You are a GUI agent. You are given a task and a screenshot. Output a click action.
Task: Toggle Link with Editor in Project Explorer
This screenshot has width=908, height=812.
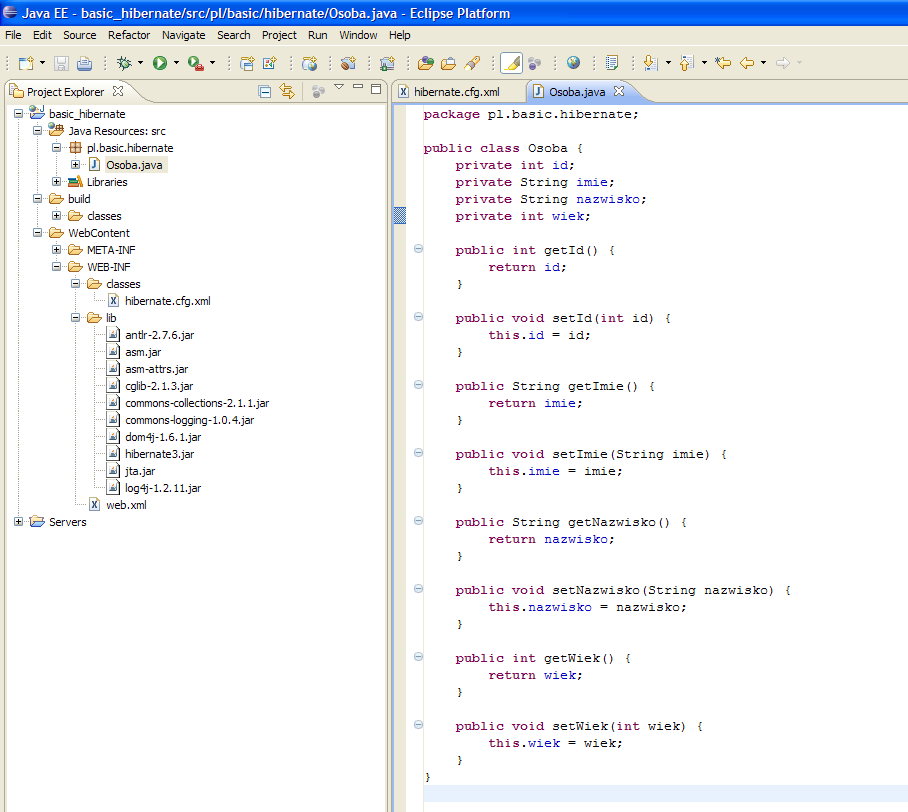tap(287, 91)
